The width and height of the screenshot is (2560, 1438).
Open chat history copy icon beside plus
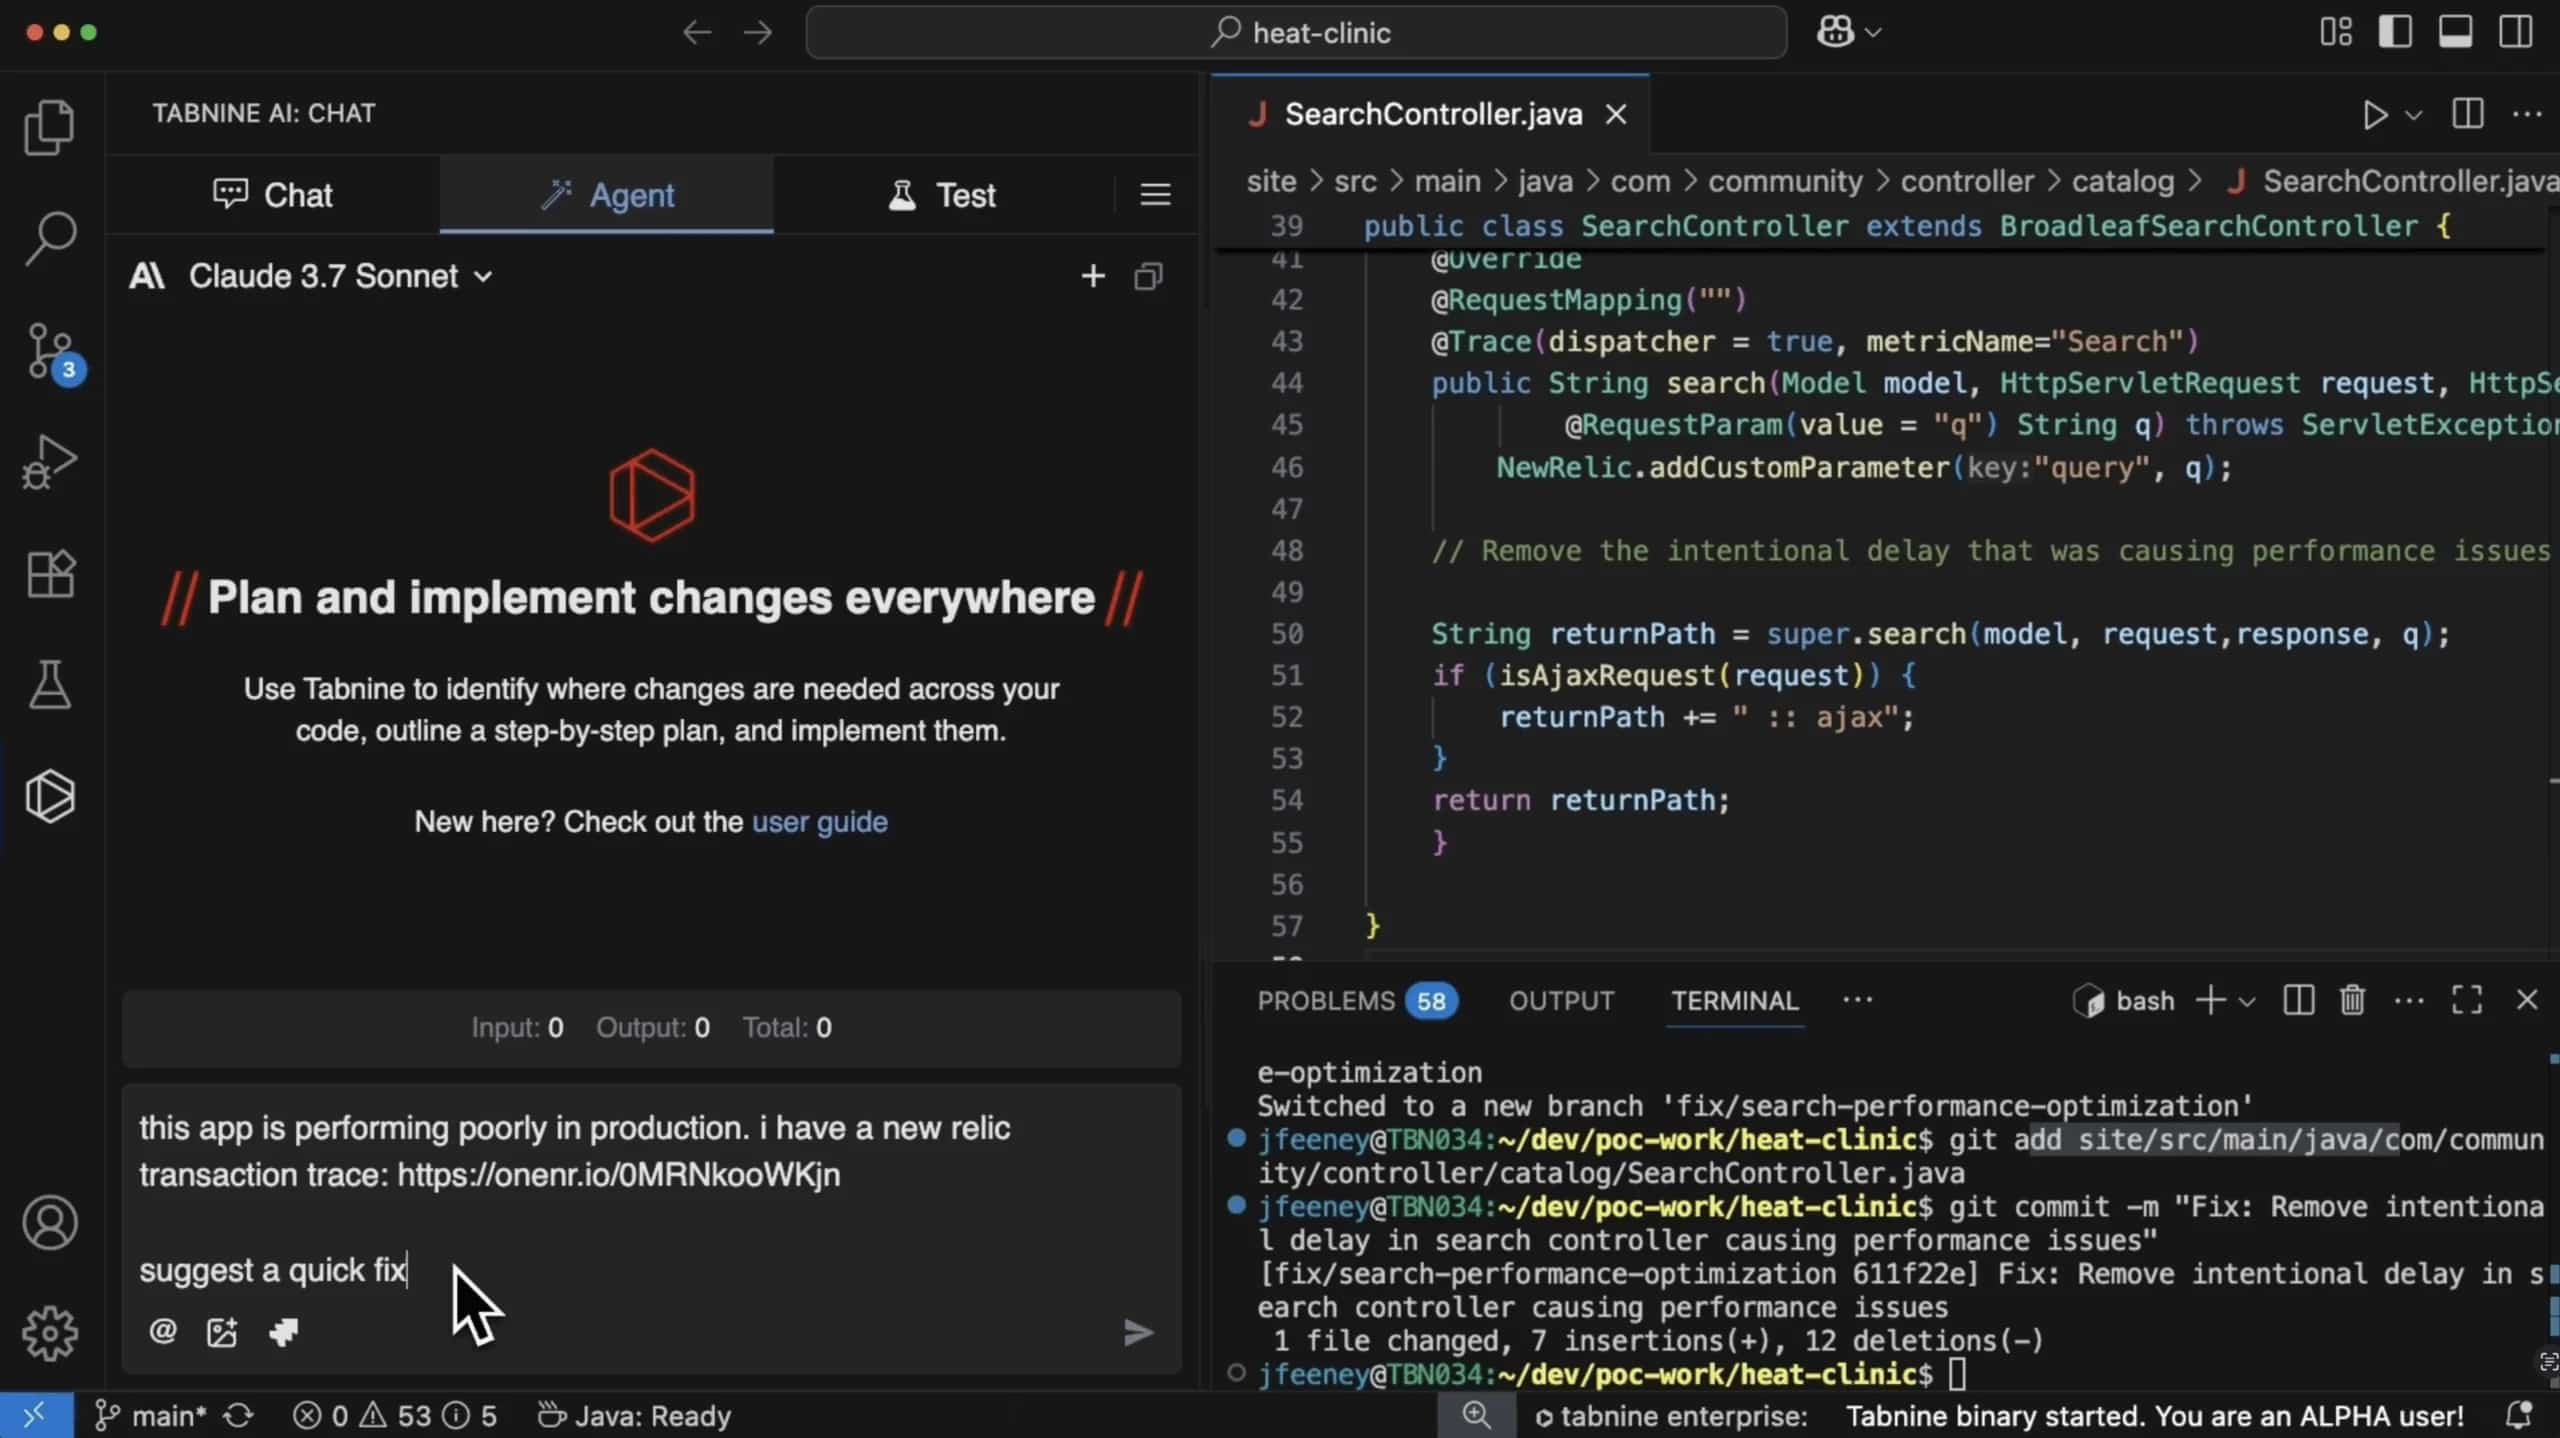click(x=1148, y=276)
